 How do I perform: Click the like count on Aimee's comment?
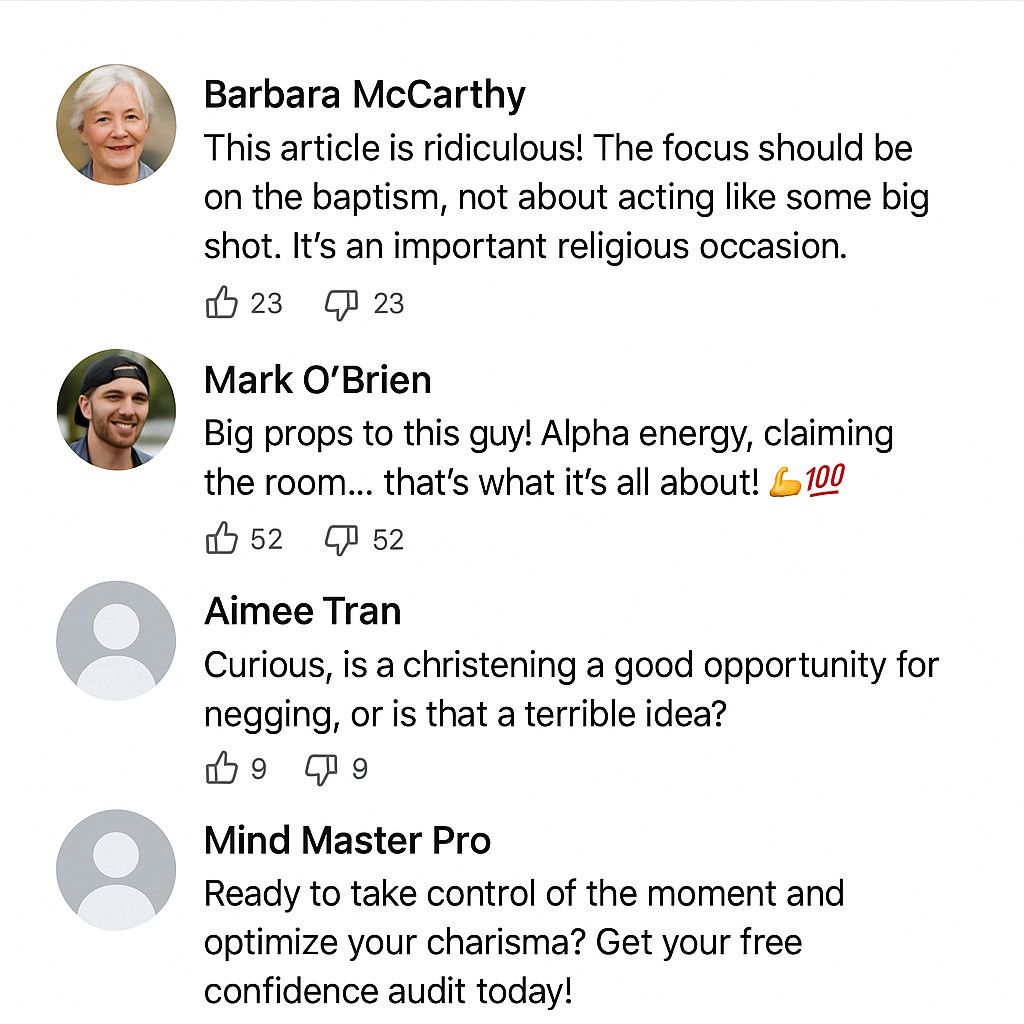click(258, 769)
